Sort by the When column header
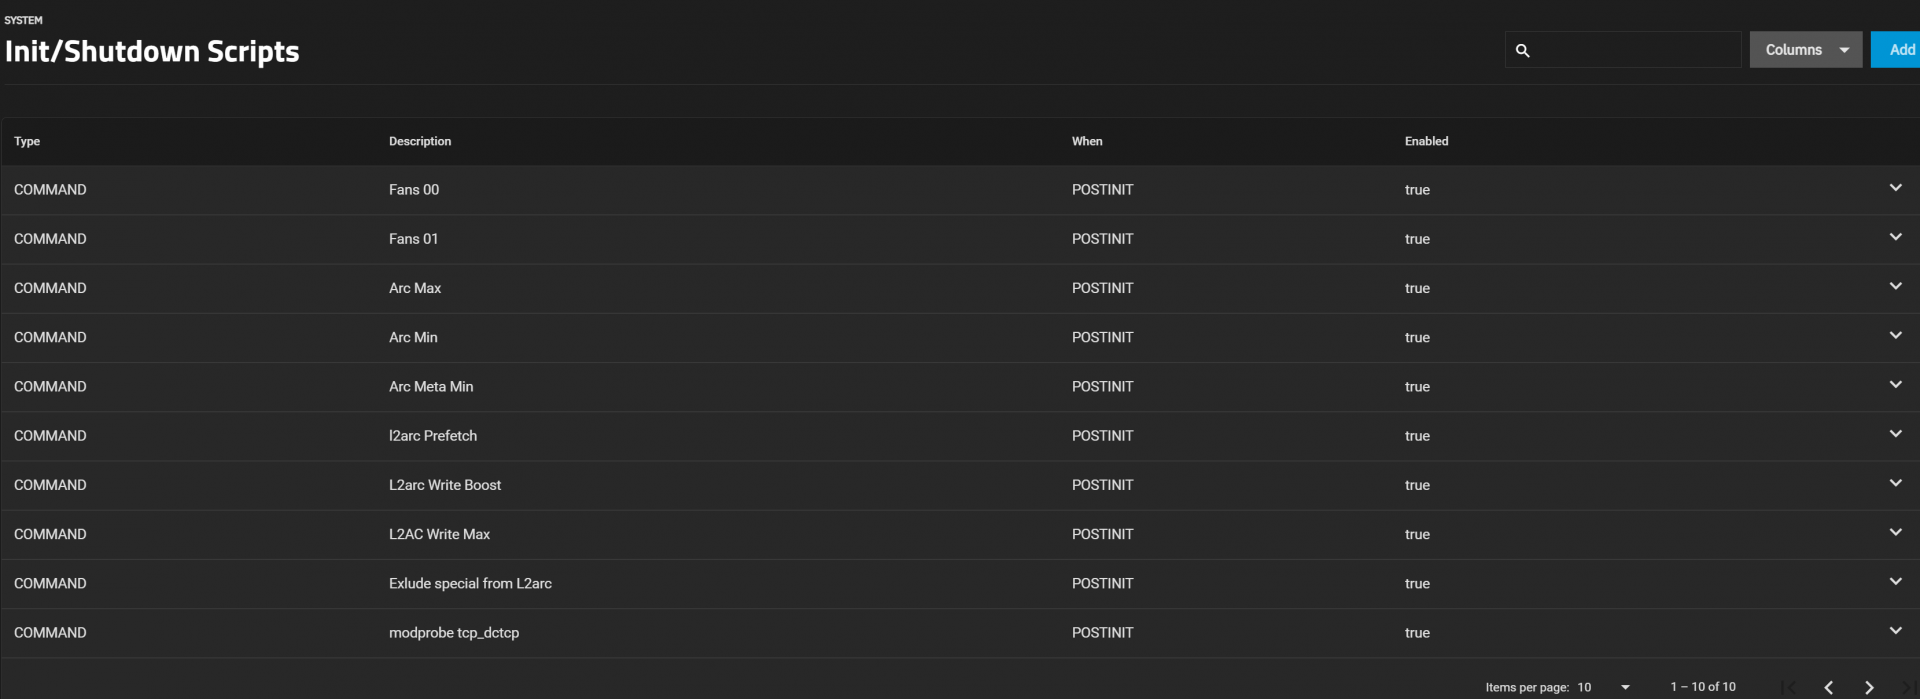 [1087, 141]
